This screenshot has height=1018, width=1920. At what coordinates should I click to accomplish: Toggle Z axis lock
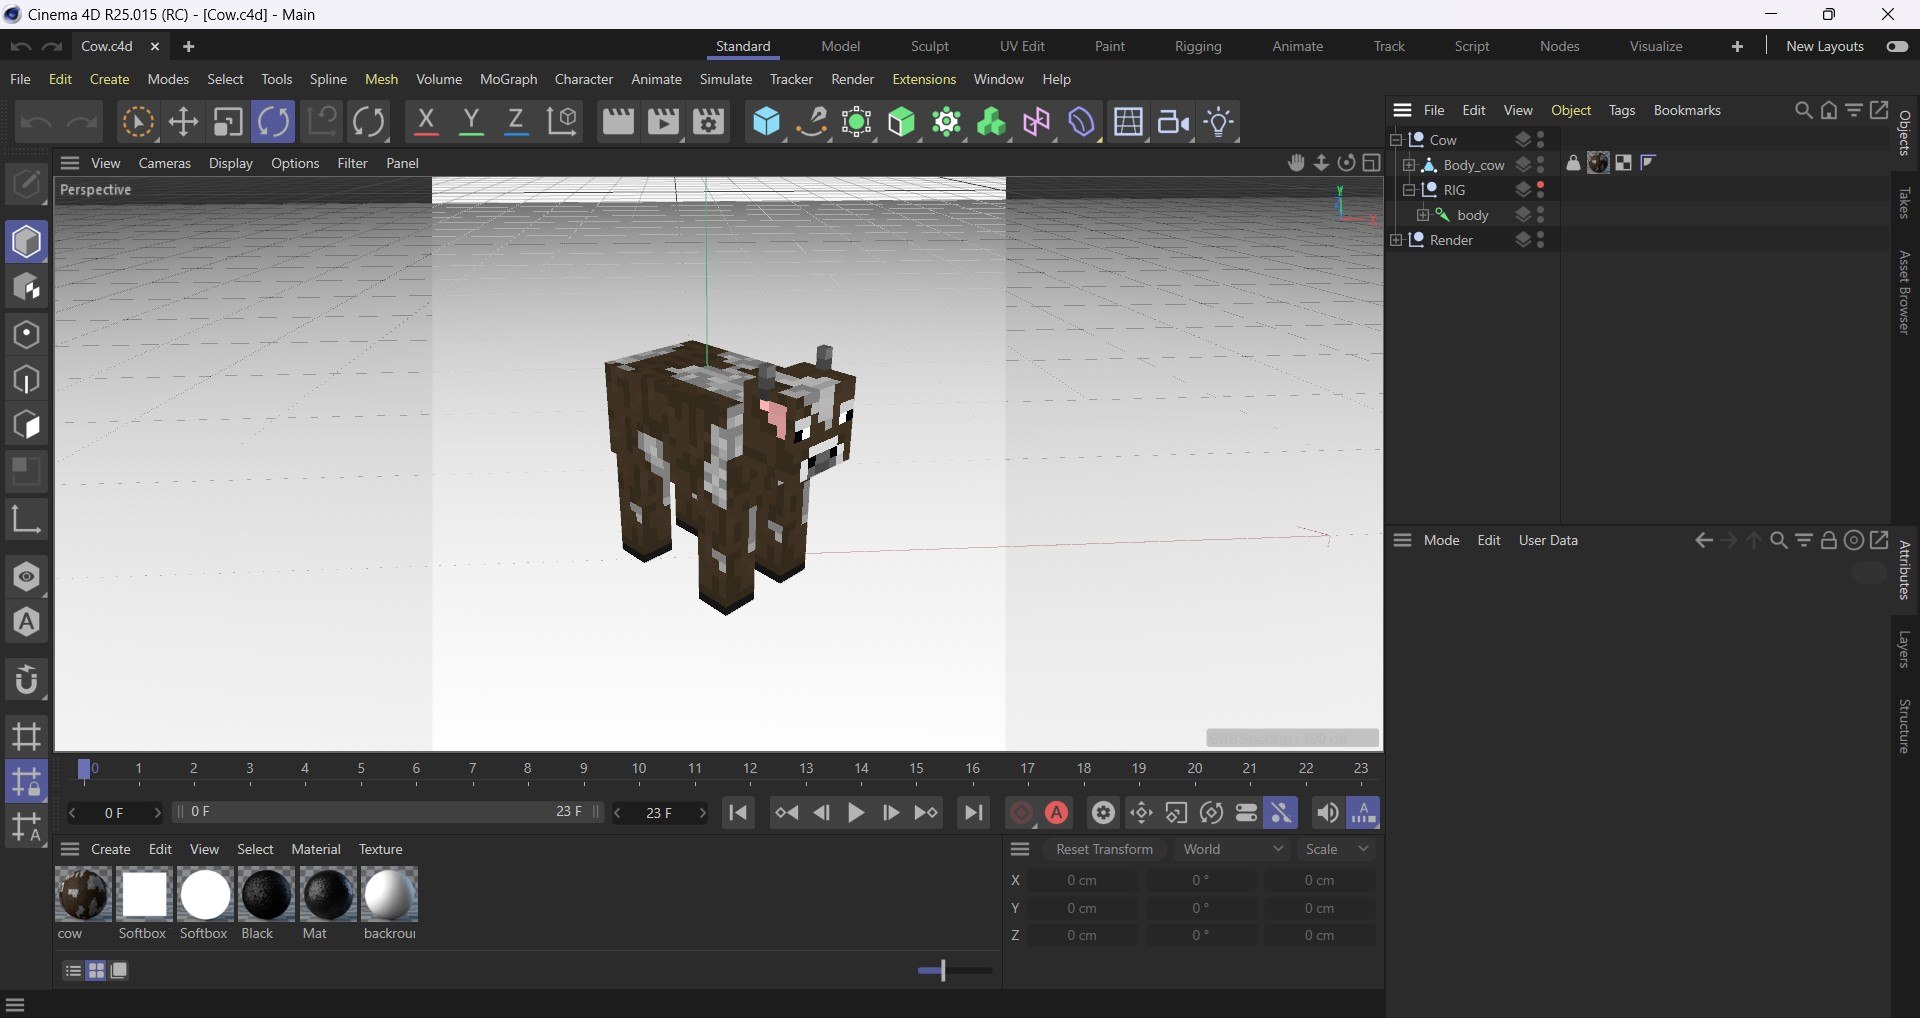(x=516, y=122)
